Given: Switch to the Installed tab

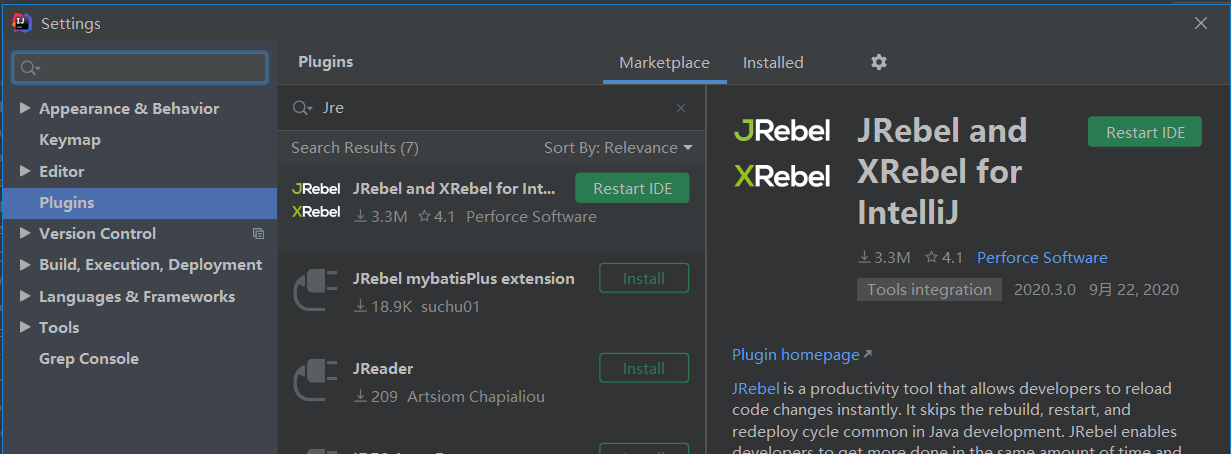Looking at the screenshot, I should click(x=772, y=62).
